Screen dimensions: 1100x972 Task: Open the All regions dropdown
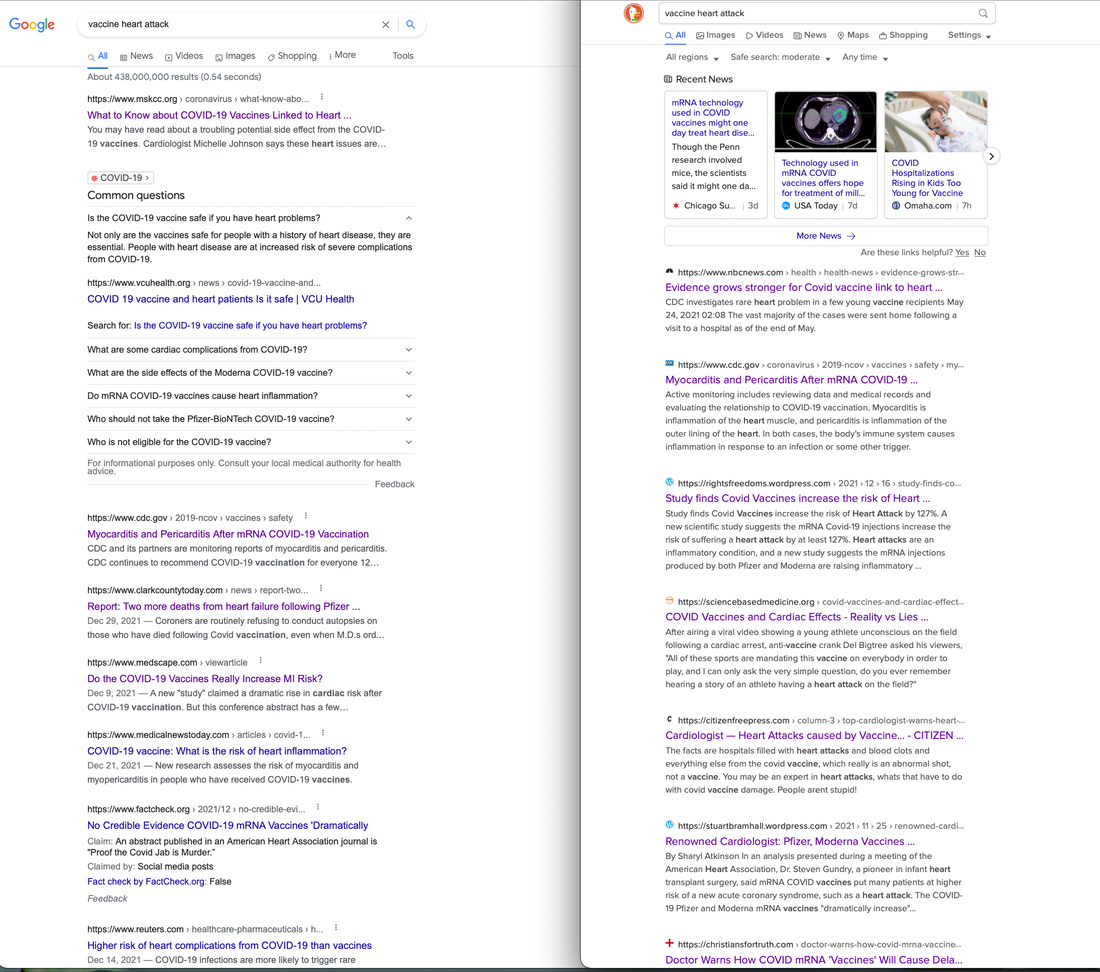[x=692, y=58]
